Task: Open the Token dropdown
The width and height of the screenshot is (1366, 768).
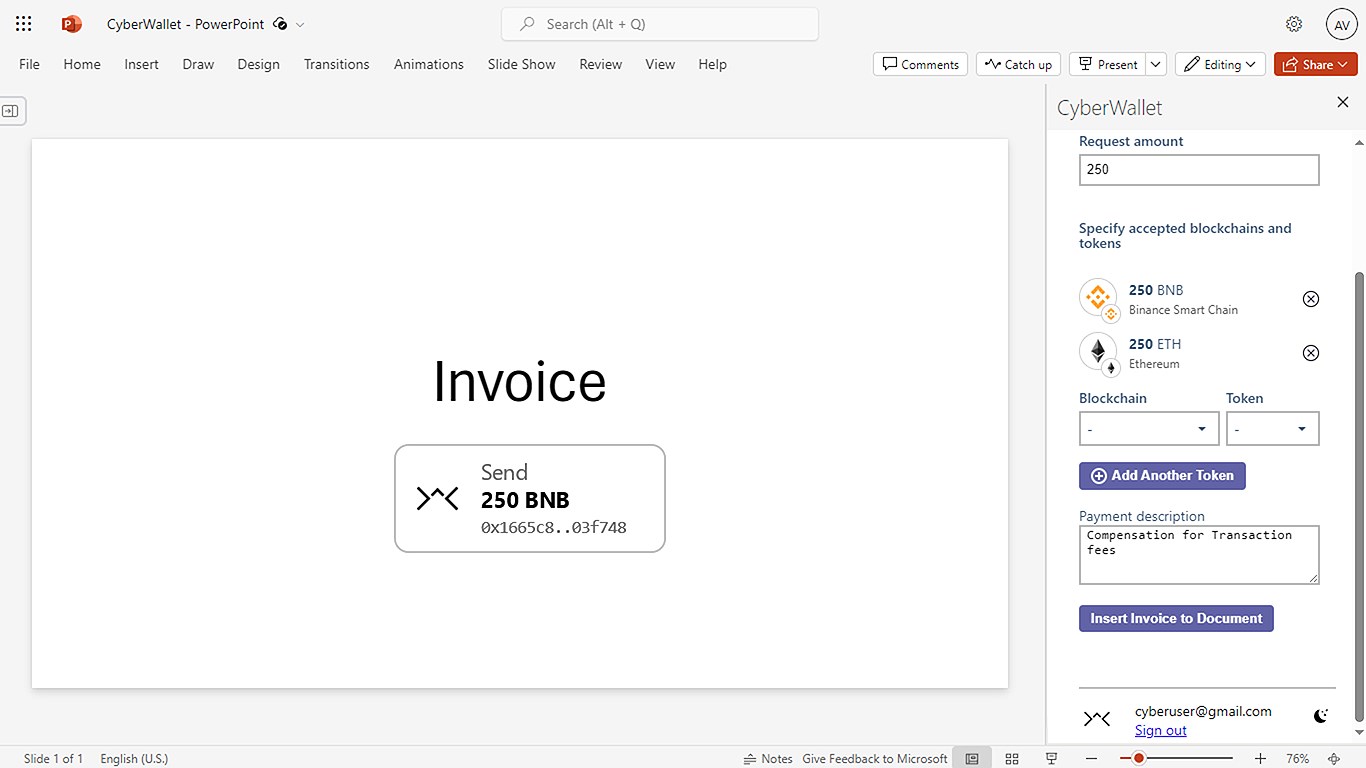Action: tap(1272, 429)
